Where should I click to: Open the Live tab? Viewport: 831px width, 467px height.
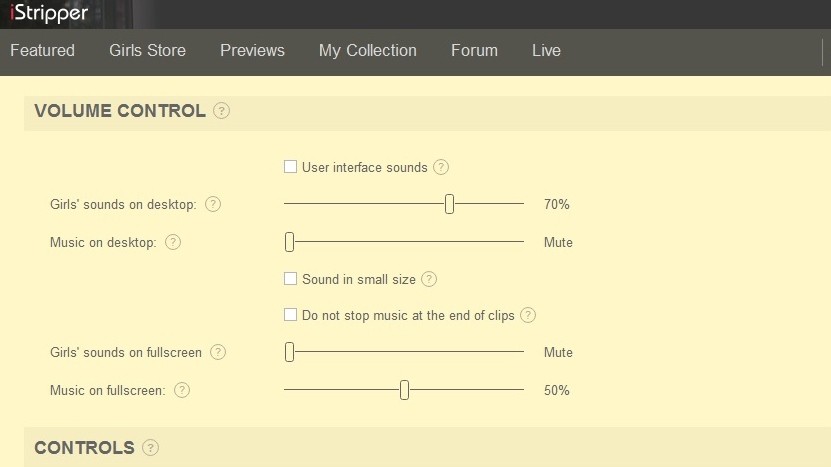coord(546,50)
